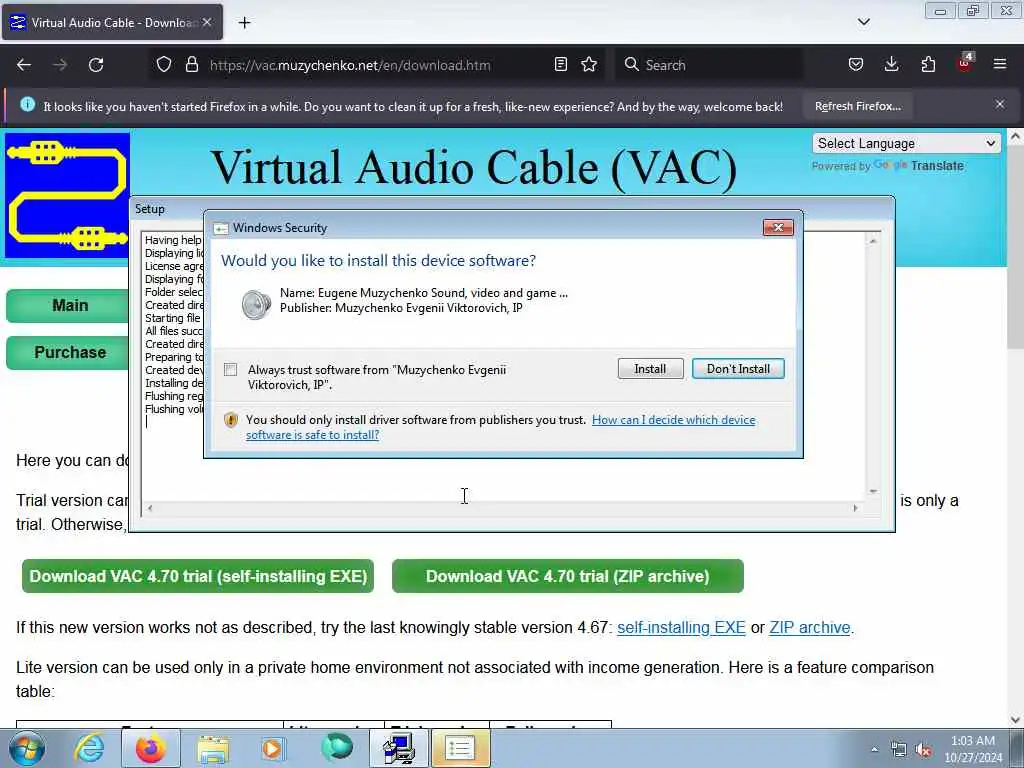Click the computer setup taskbar icon
The height and width of the screenshot is (768, 1024).
(398, 748)
